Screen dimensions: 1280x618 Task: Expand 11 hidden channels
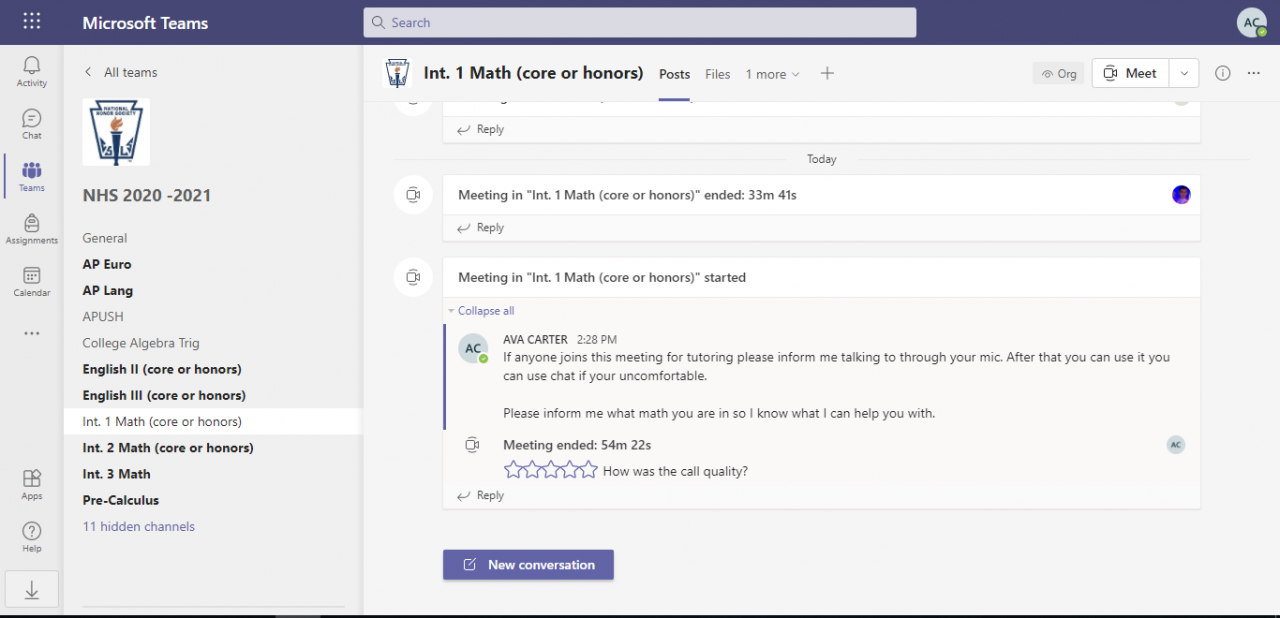pos(139,526)
